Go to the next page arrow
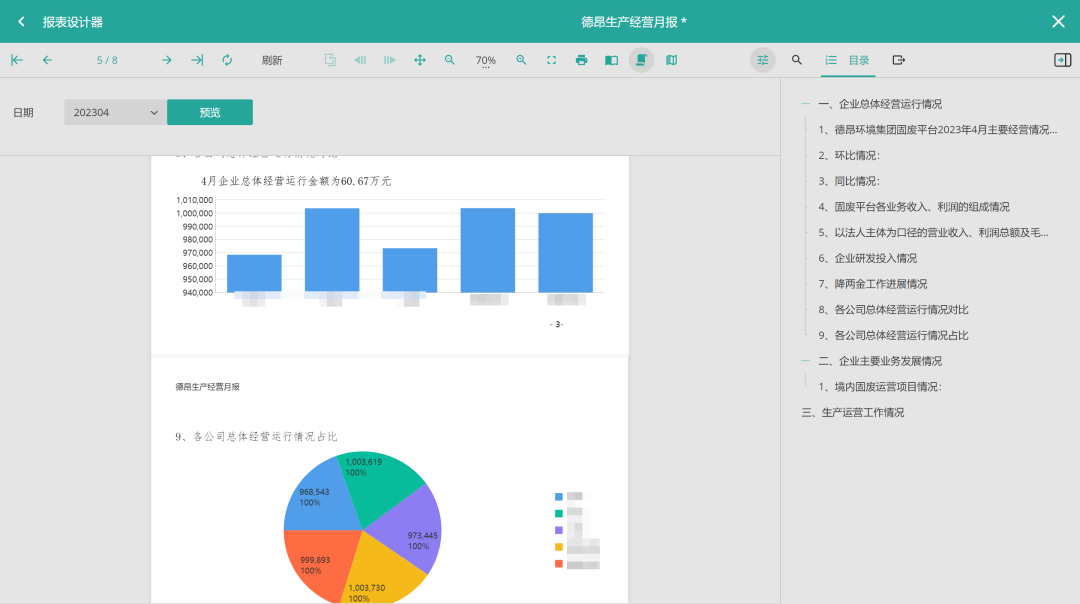This screenshot has width=1080, height=604. point(167,61)
